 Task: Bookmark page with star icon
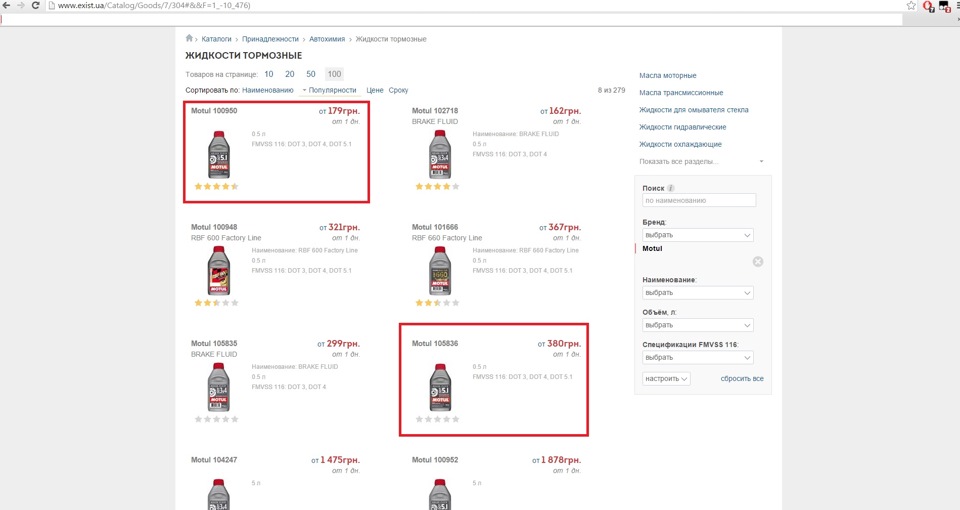tap(911, 6)
